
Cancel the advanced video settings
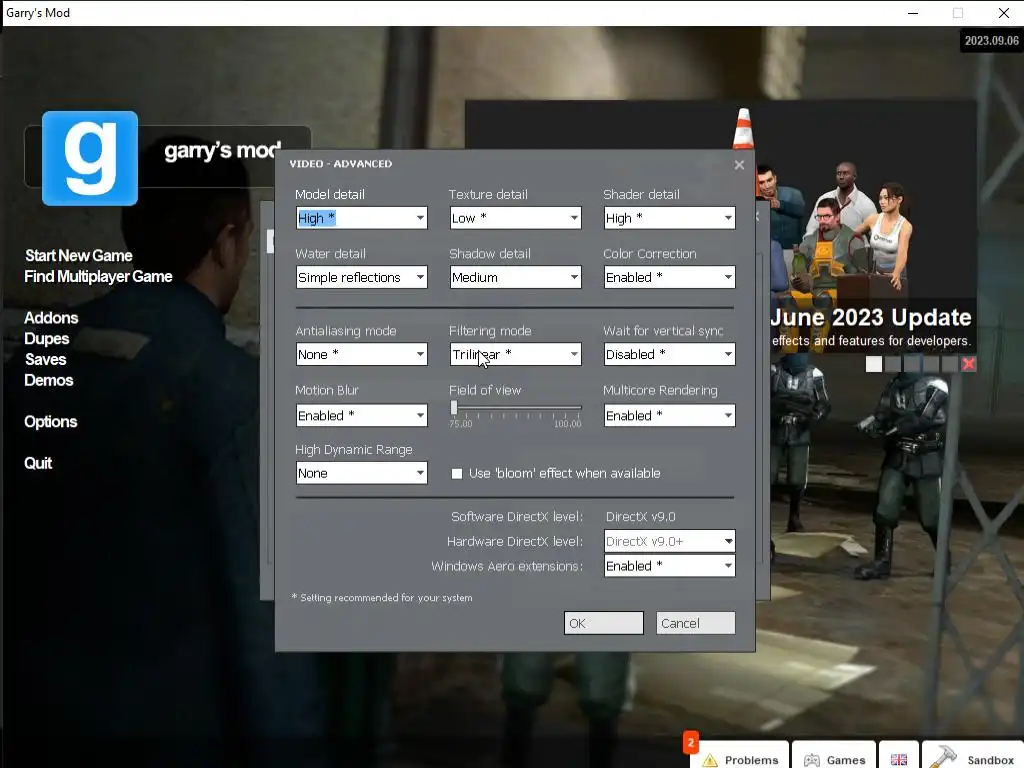696,623
